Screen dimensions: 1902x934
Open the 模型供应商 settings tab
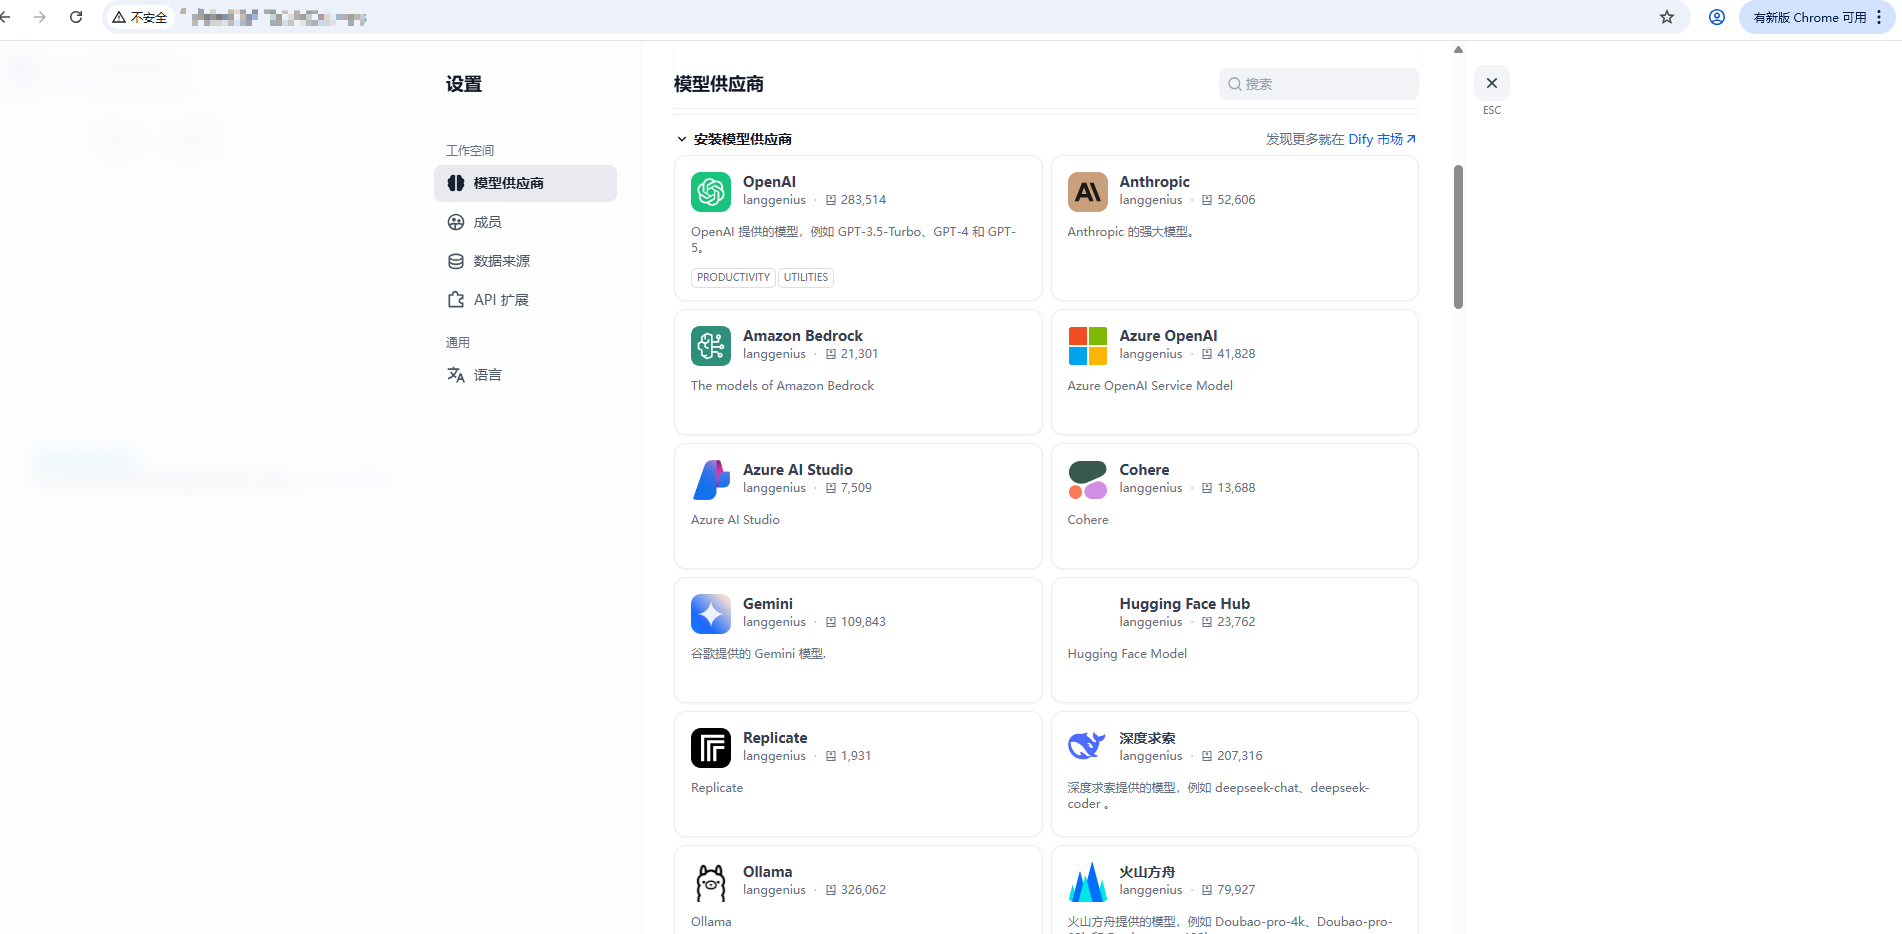(x=525, y=183)
